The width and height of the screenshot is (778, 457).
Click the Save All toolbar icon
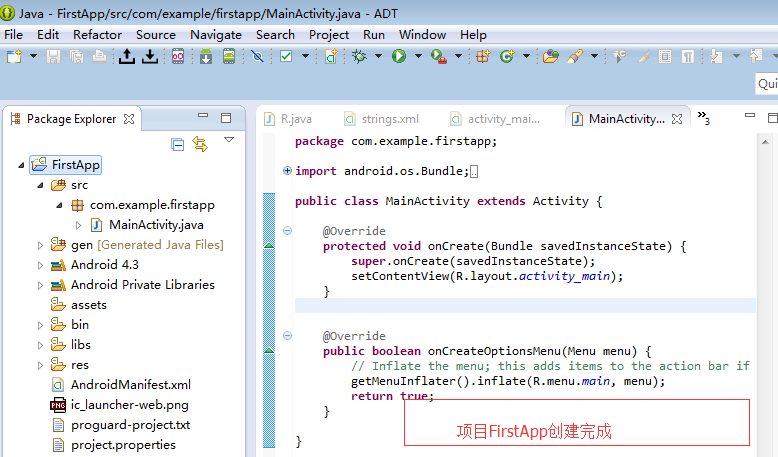click(x=76, y=57)
